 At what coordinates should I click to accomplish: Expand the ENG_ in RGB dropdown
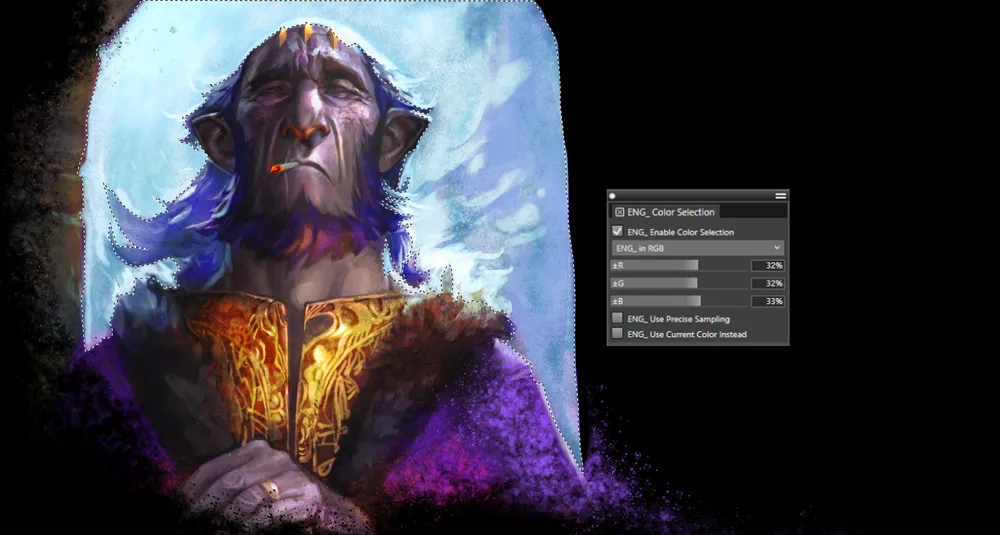(x=697, y=248)
